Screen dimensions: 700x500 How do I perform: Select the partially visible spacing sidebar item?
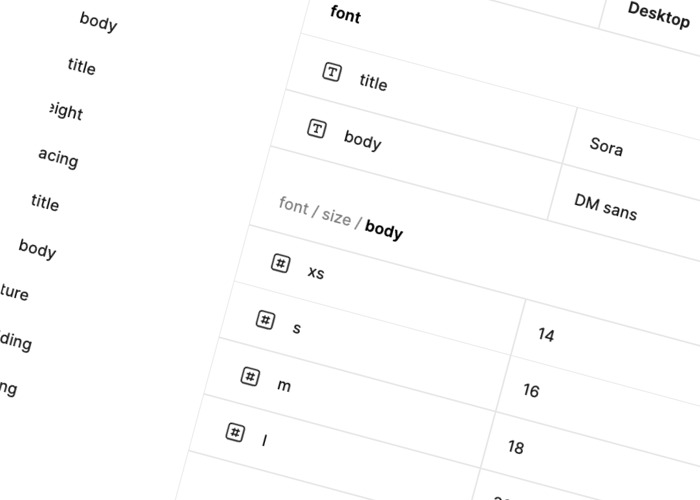58,157
